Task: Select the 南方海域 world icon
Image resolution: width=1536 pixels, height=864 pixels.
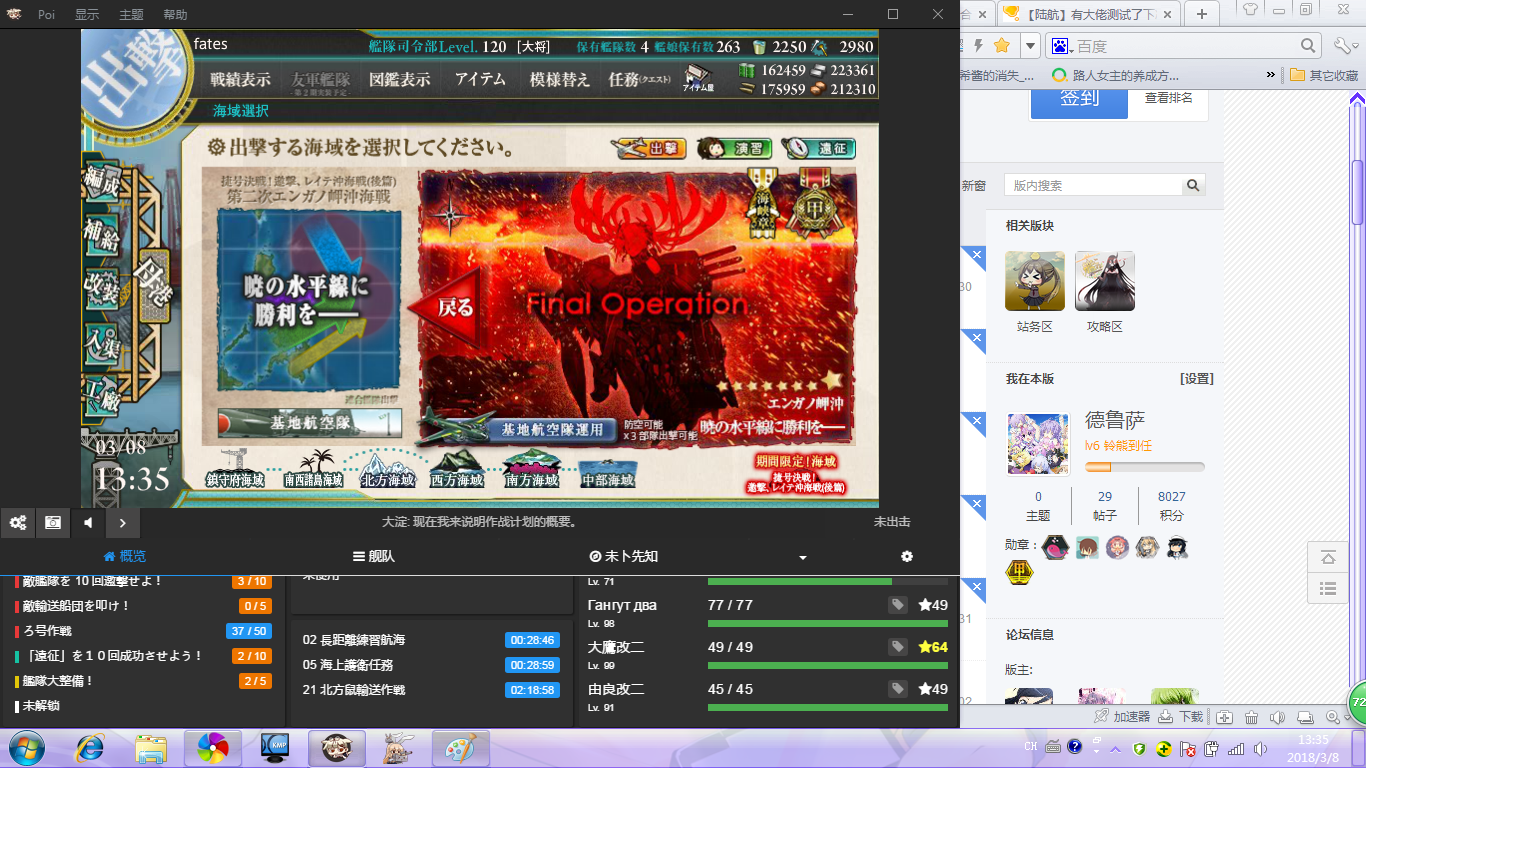Action: (x=532, y=469)
